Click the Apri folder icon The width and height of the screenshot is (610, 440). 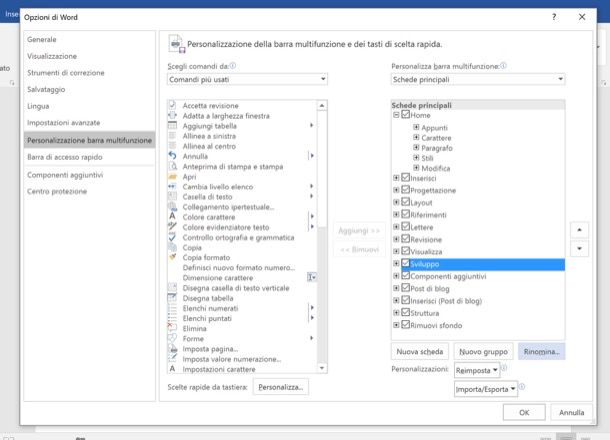click(x=172, y=176)
